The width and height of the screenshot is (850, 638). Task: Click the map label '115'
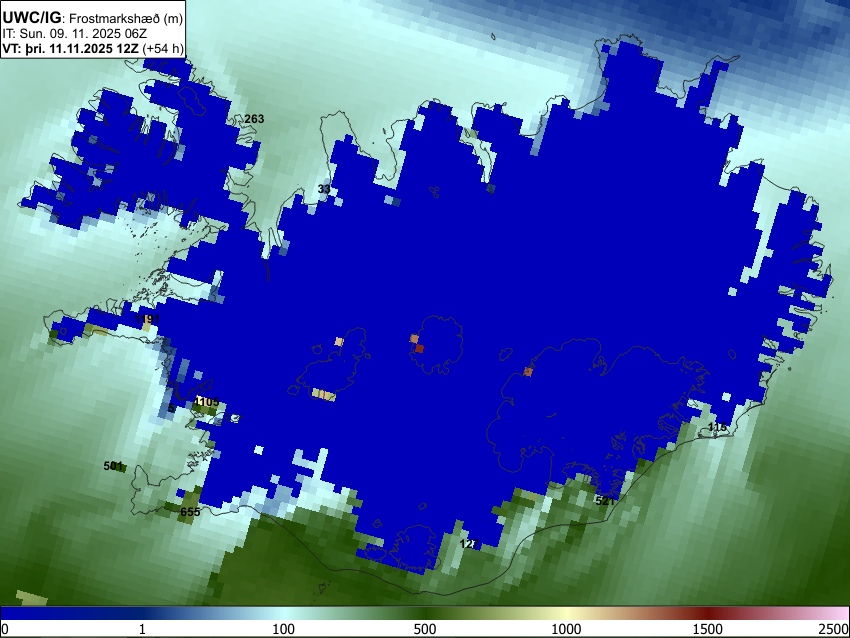pos(717,427)
